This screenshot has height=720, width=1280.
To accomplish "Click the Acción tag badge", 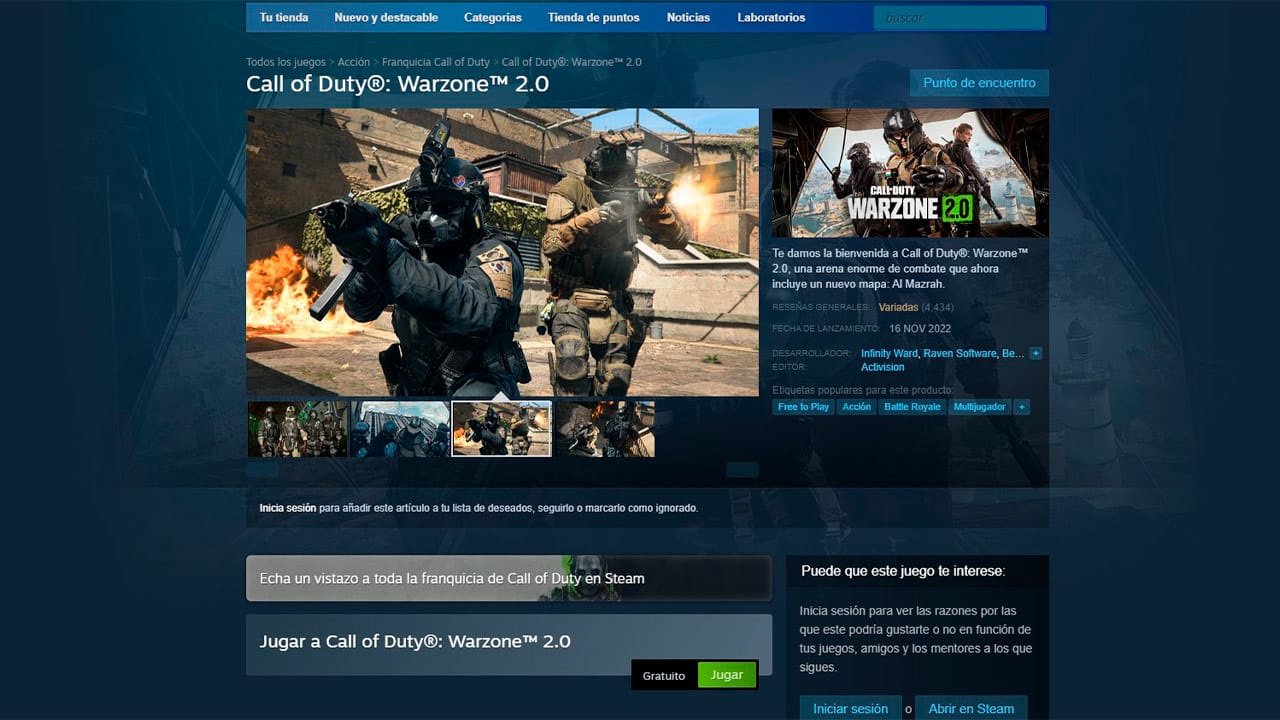I will click(856, 407).
